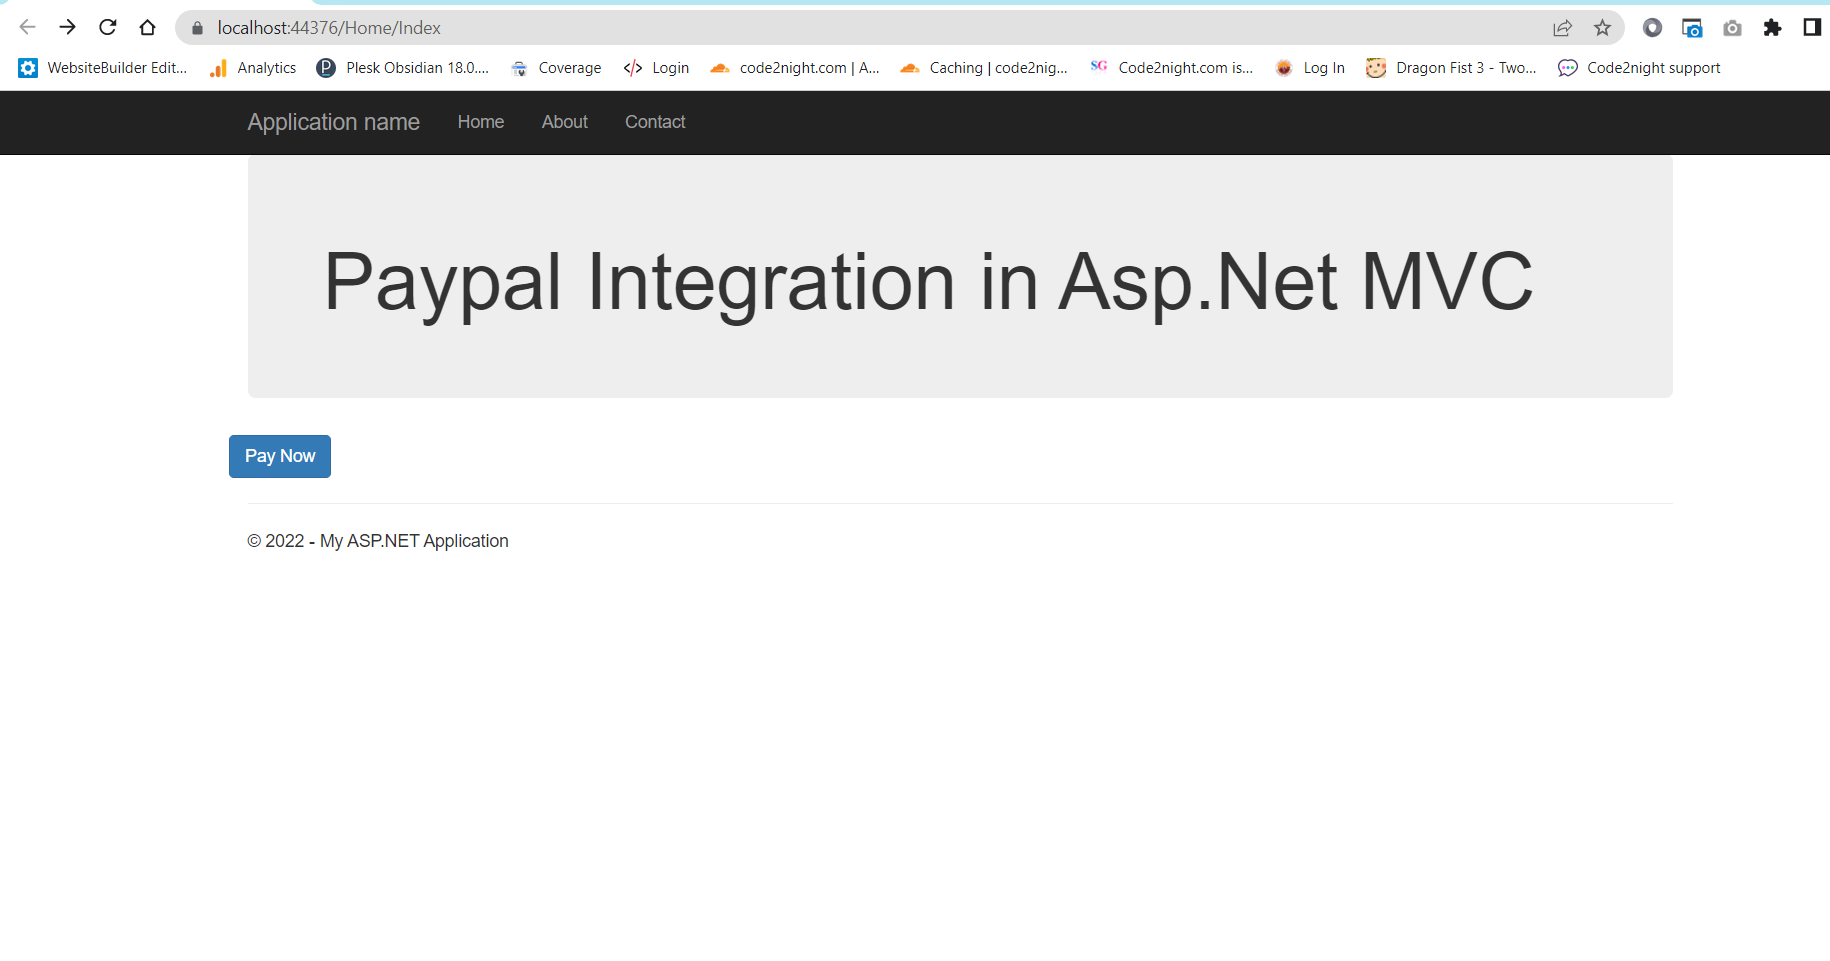The width and height of the screenshot is (1830, 961).
Task: Click the Pay Now button
Action: tap(280, 456)
